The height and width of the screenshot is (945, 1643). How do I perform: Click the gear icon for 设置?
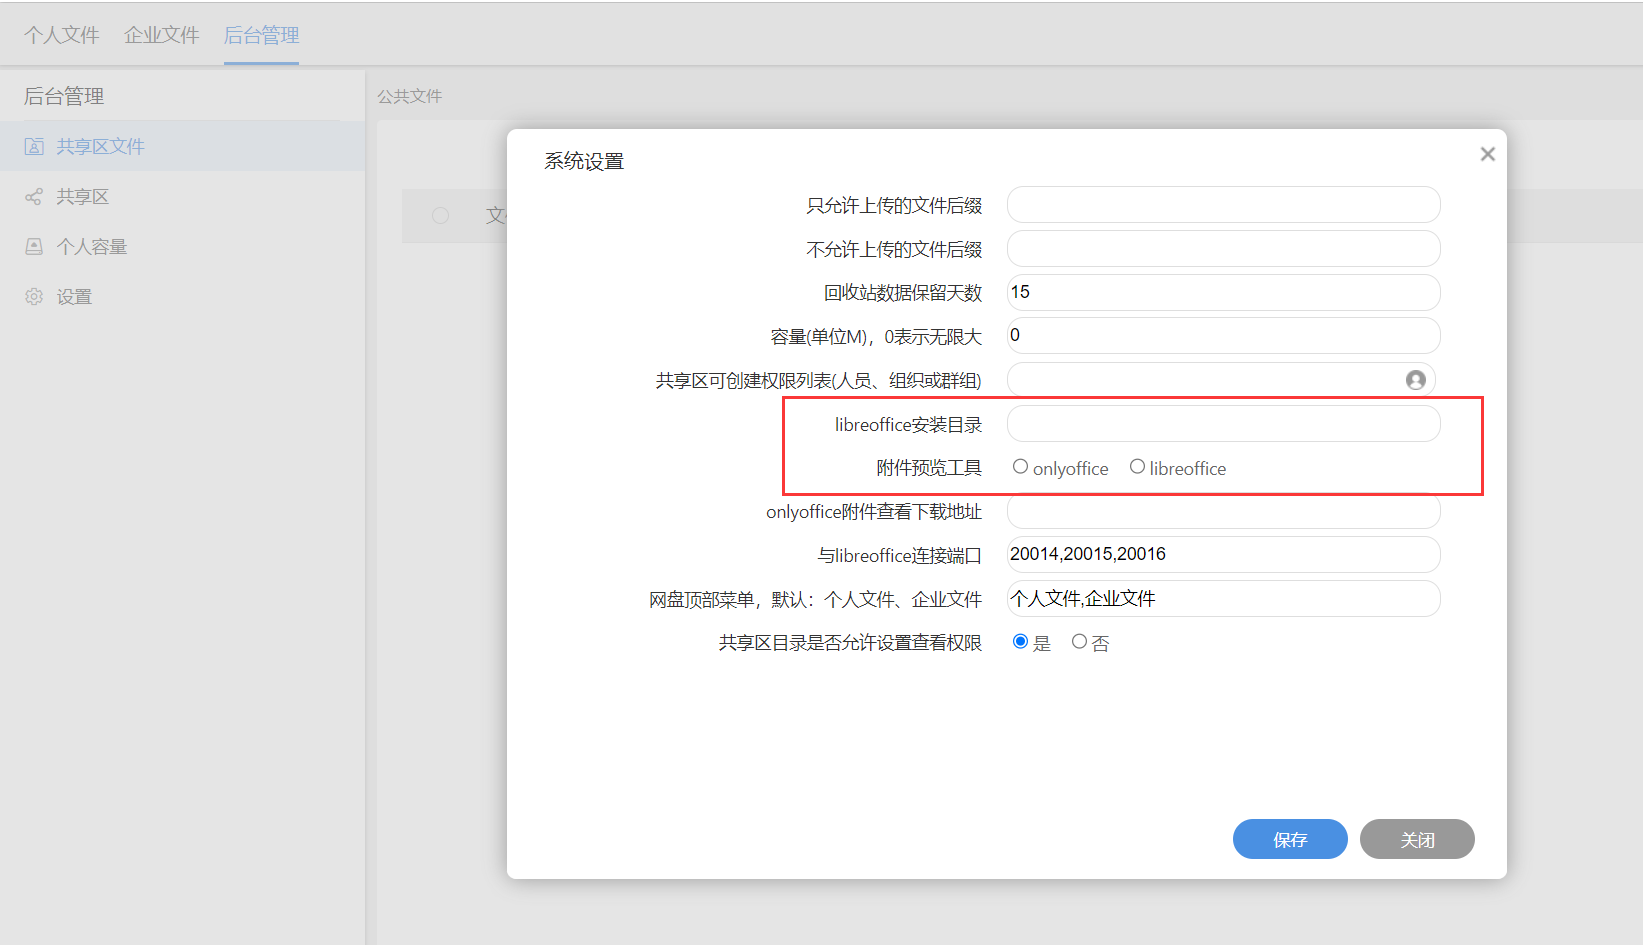pyautogui.click(x=34, y=297)
